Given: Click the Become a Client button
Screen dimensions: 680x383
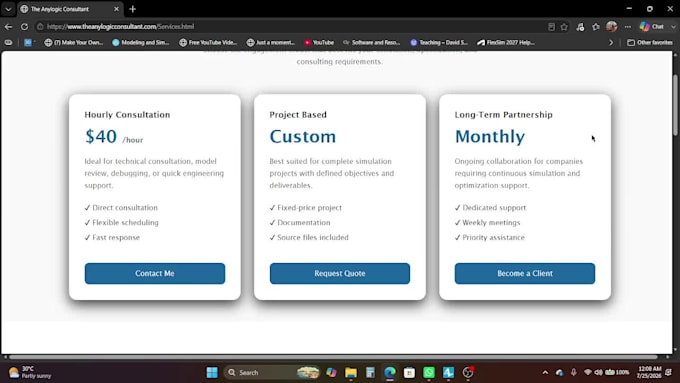Looking at the screenshot, I should pos(525,273).
